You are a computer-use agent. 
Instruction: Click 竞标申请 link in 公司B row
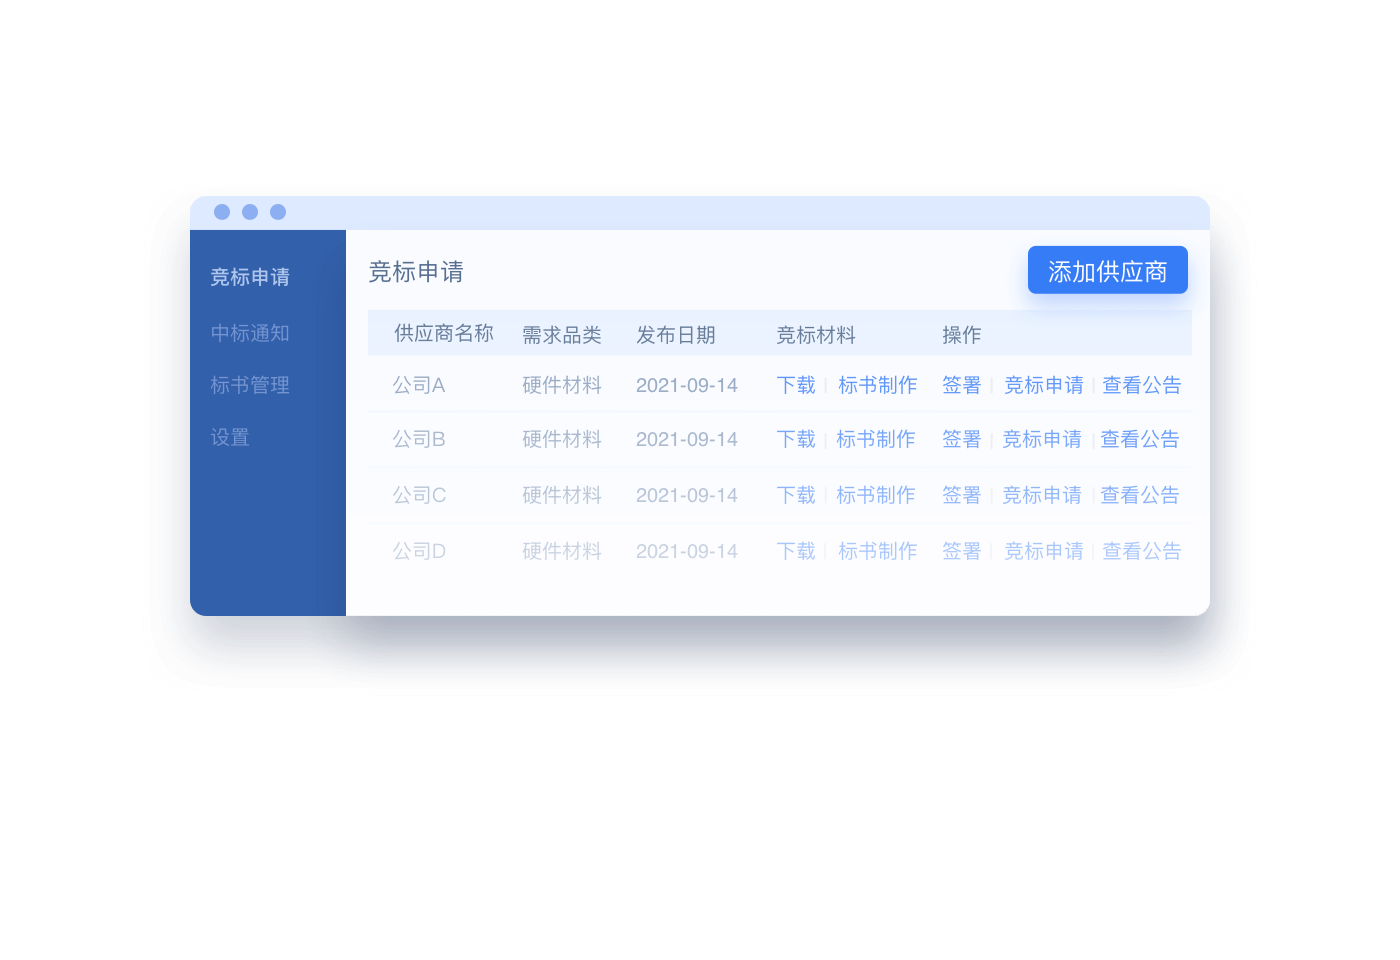click(1041, 439)
